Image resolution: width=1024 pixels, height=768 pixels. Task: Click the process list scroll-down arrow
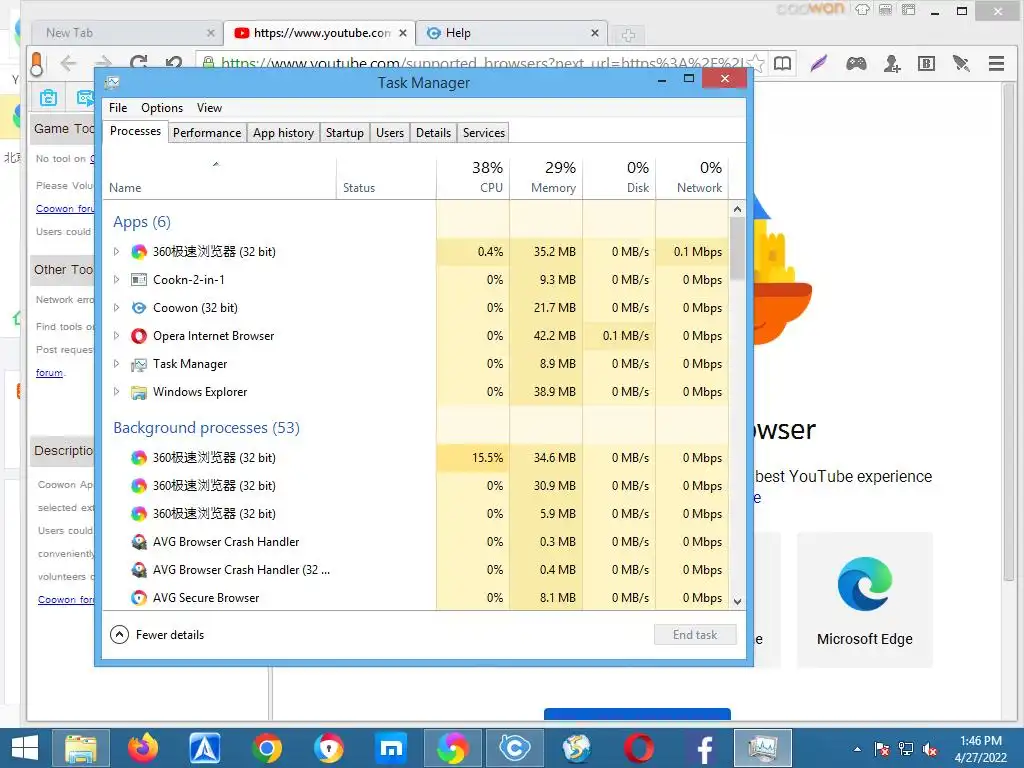coord(737,601)
